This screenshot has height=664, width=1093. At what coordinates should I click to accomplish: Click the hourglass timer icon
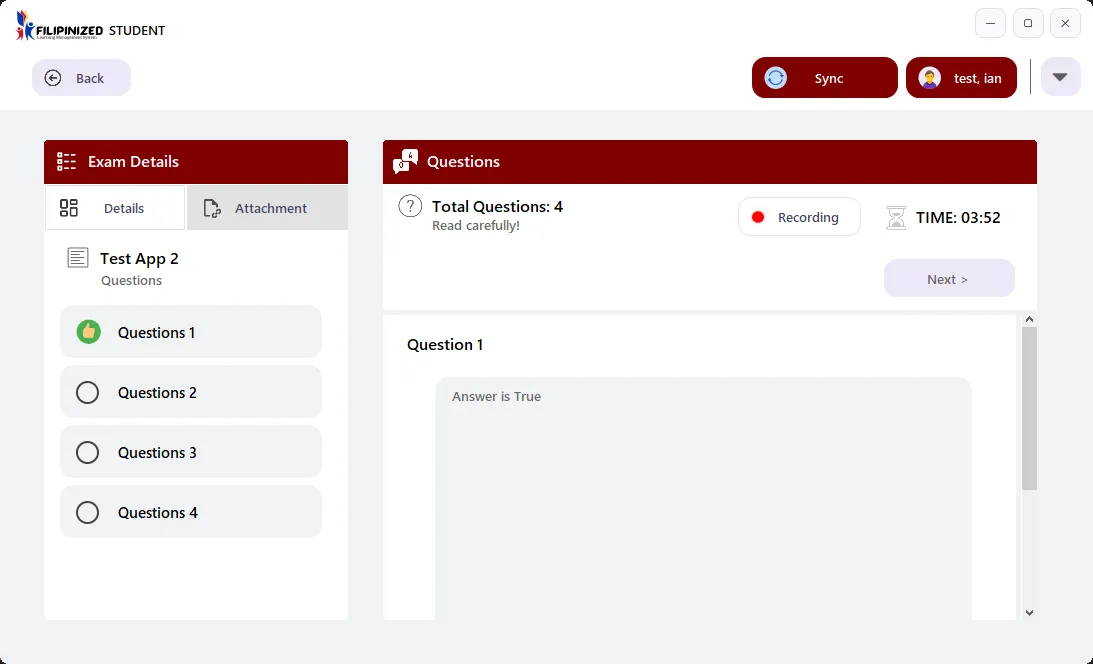[x=896, y=217]
